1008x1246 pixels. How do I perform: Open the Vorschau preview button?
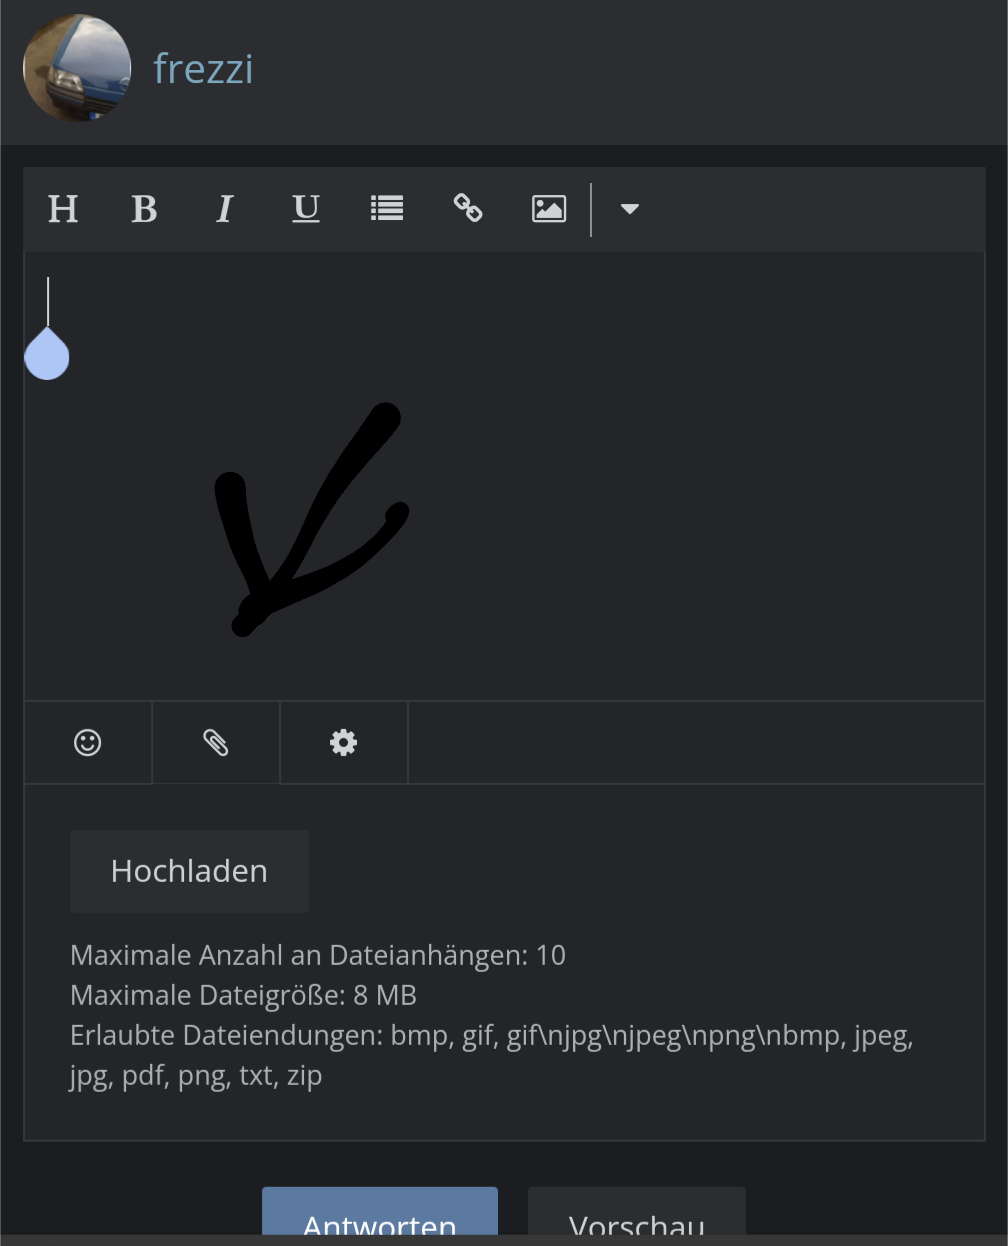(x=636, y=1214)
